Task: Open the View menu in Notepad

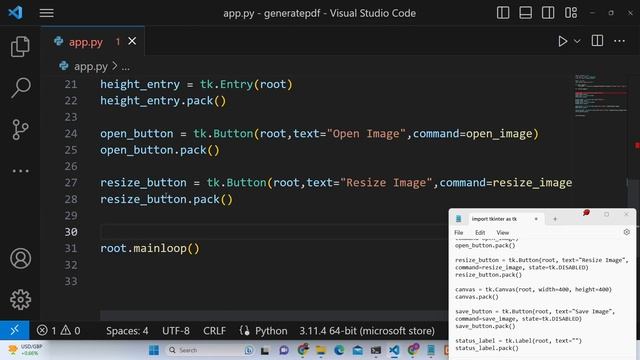Action: tap(502, 232)
